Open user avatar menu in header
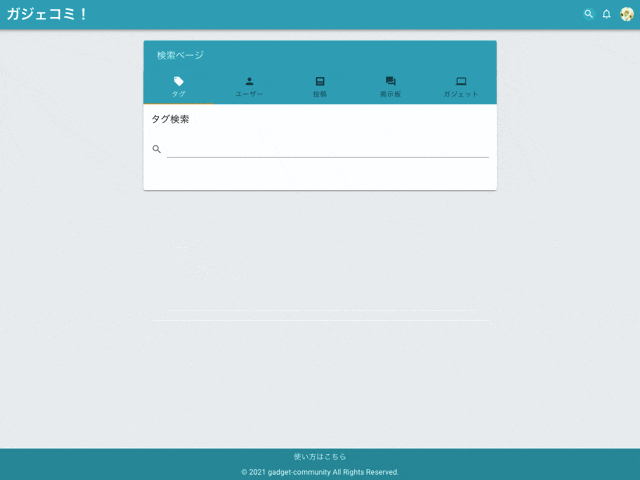 click(627, 14)
